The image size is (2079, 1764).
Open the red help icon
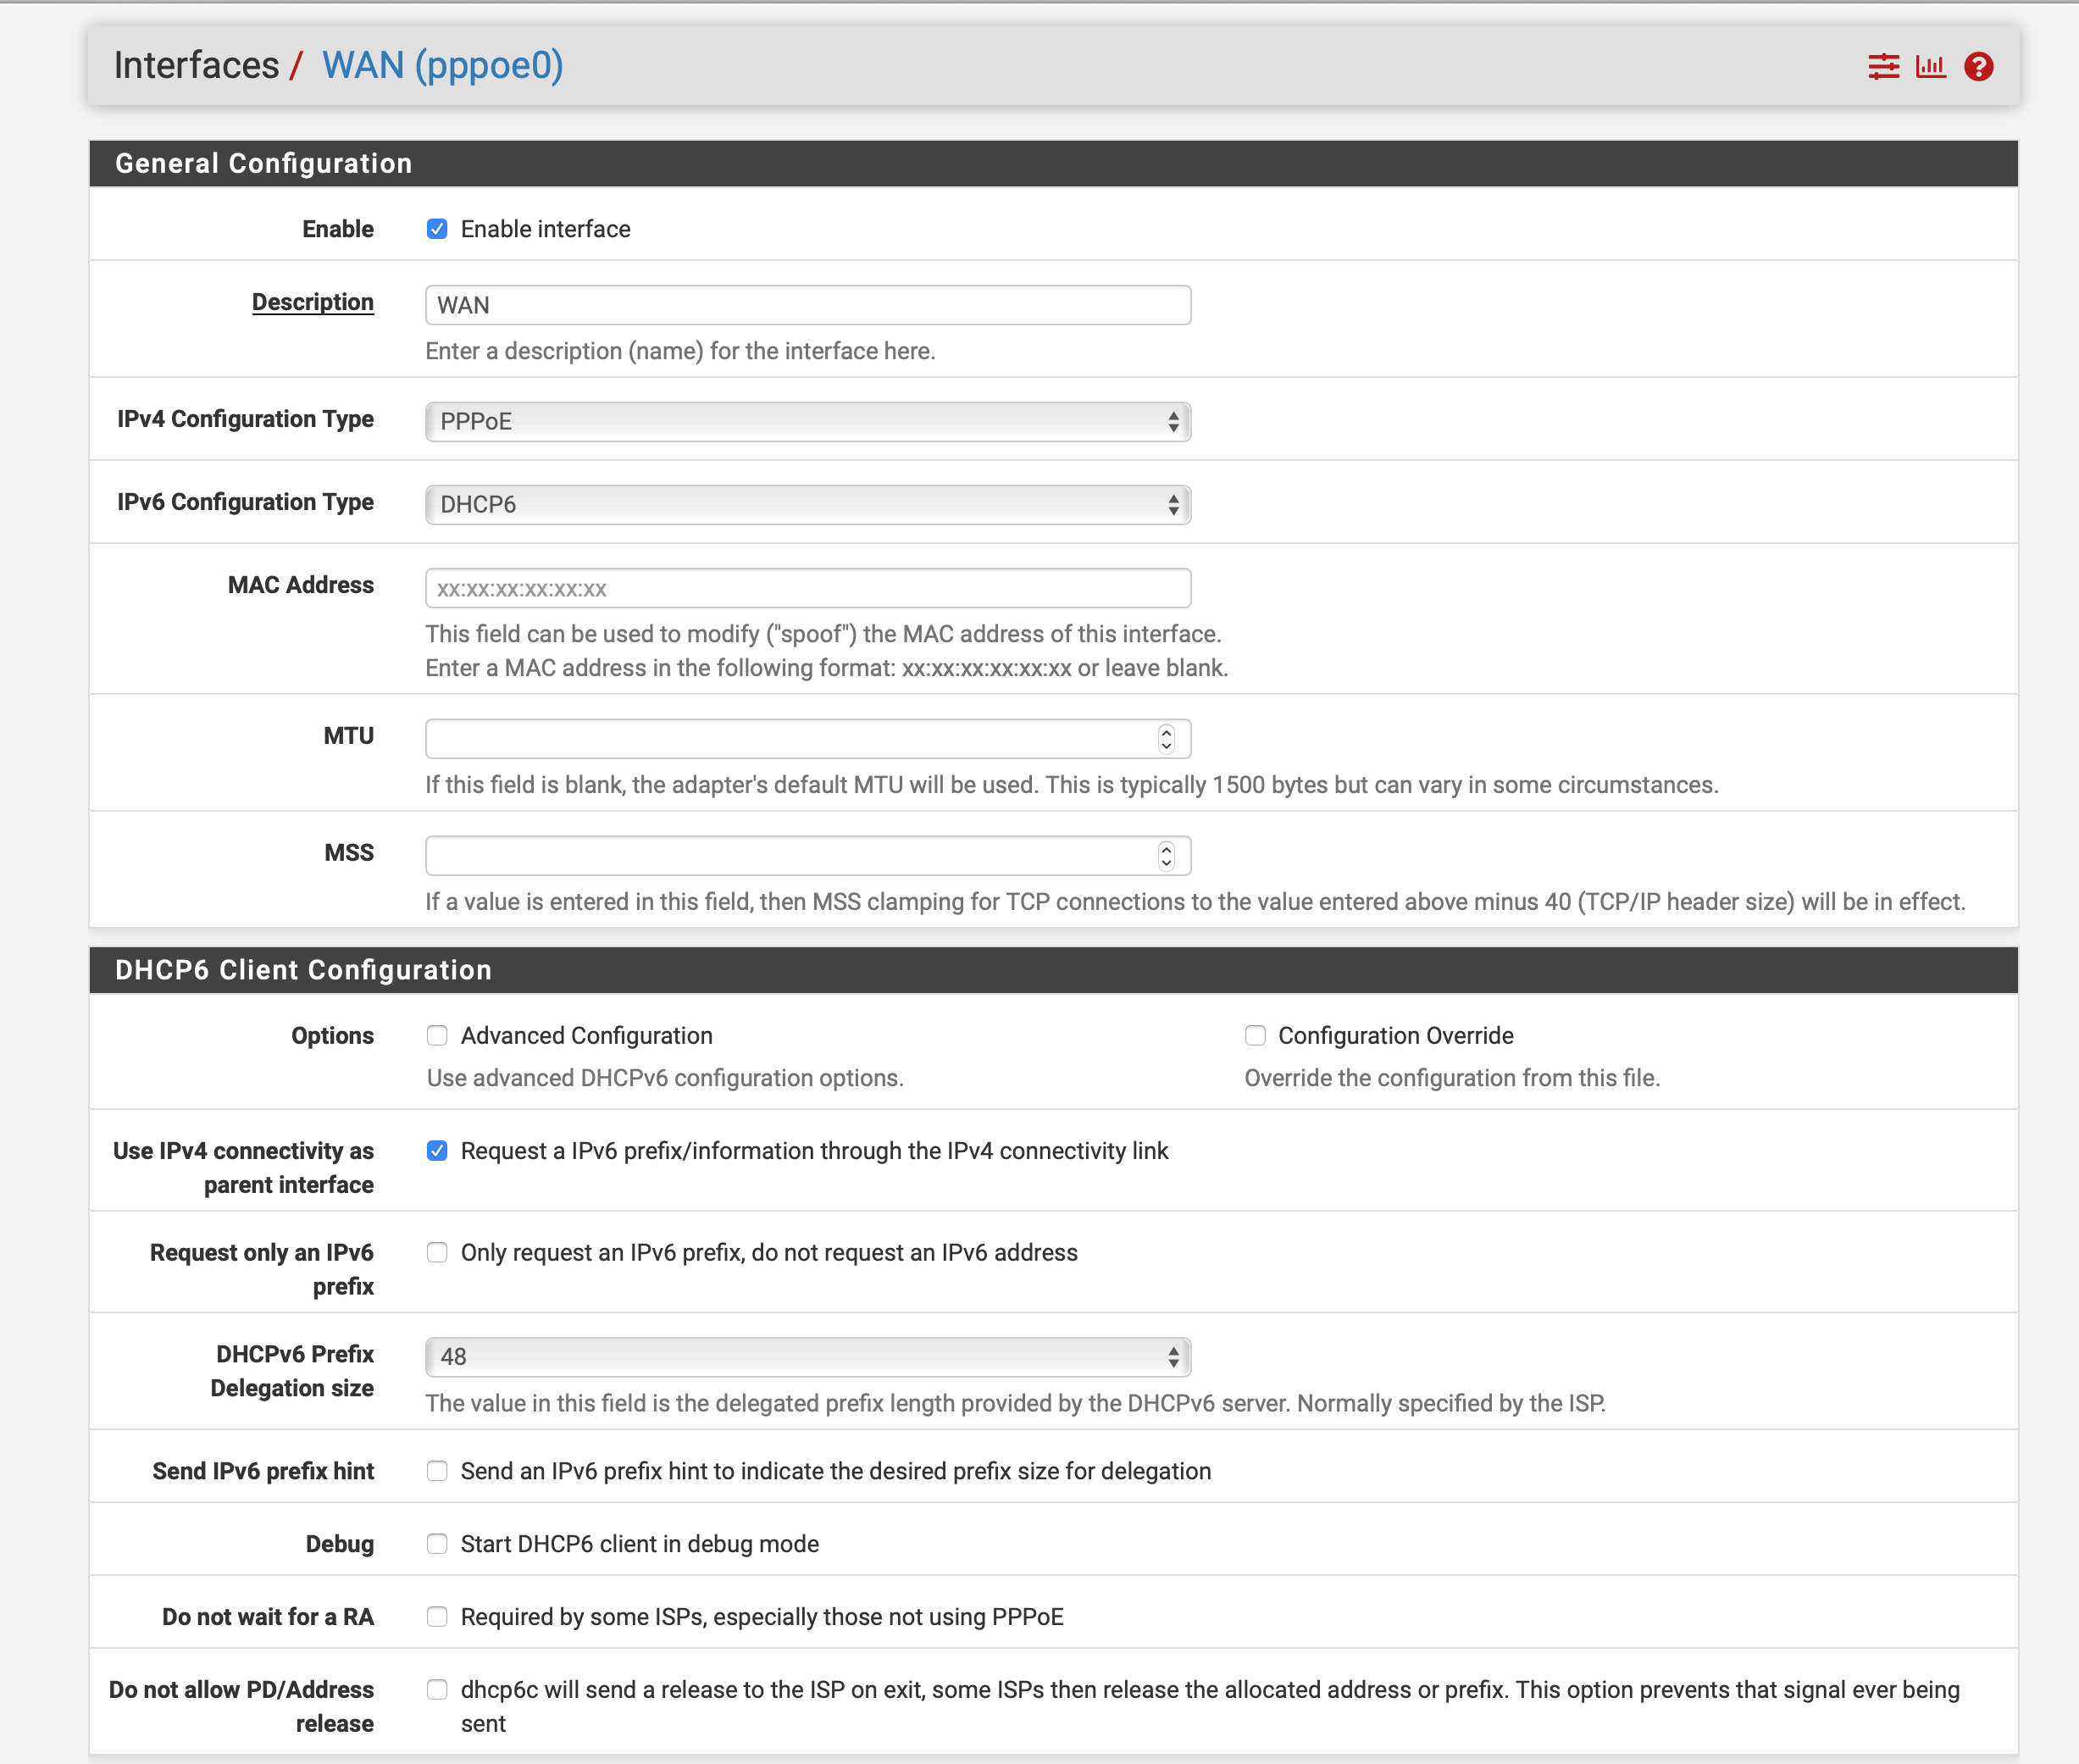click(x=1978, y=67)
